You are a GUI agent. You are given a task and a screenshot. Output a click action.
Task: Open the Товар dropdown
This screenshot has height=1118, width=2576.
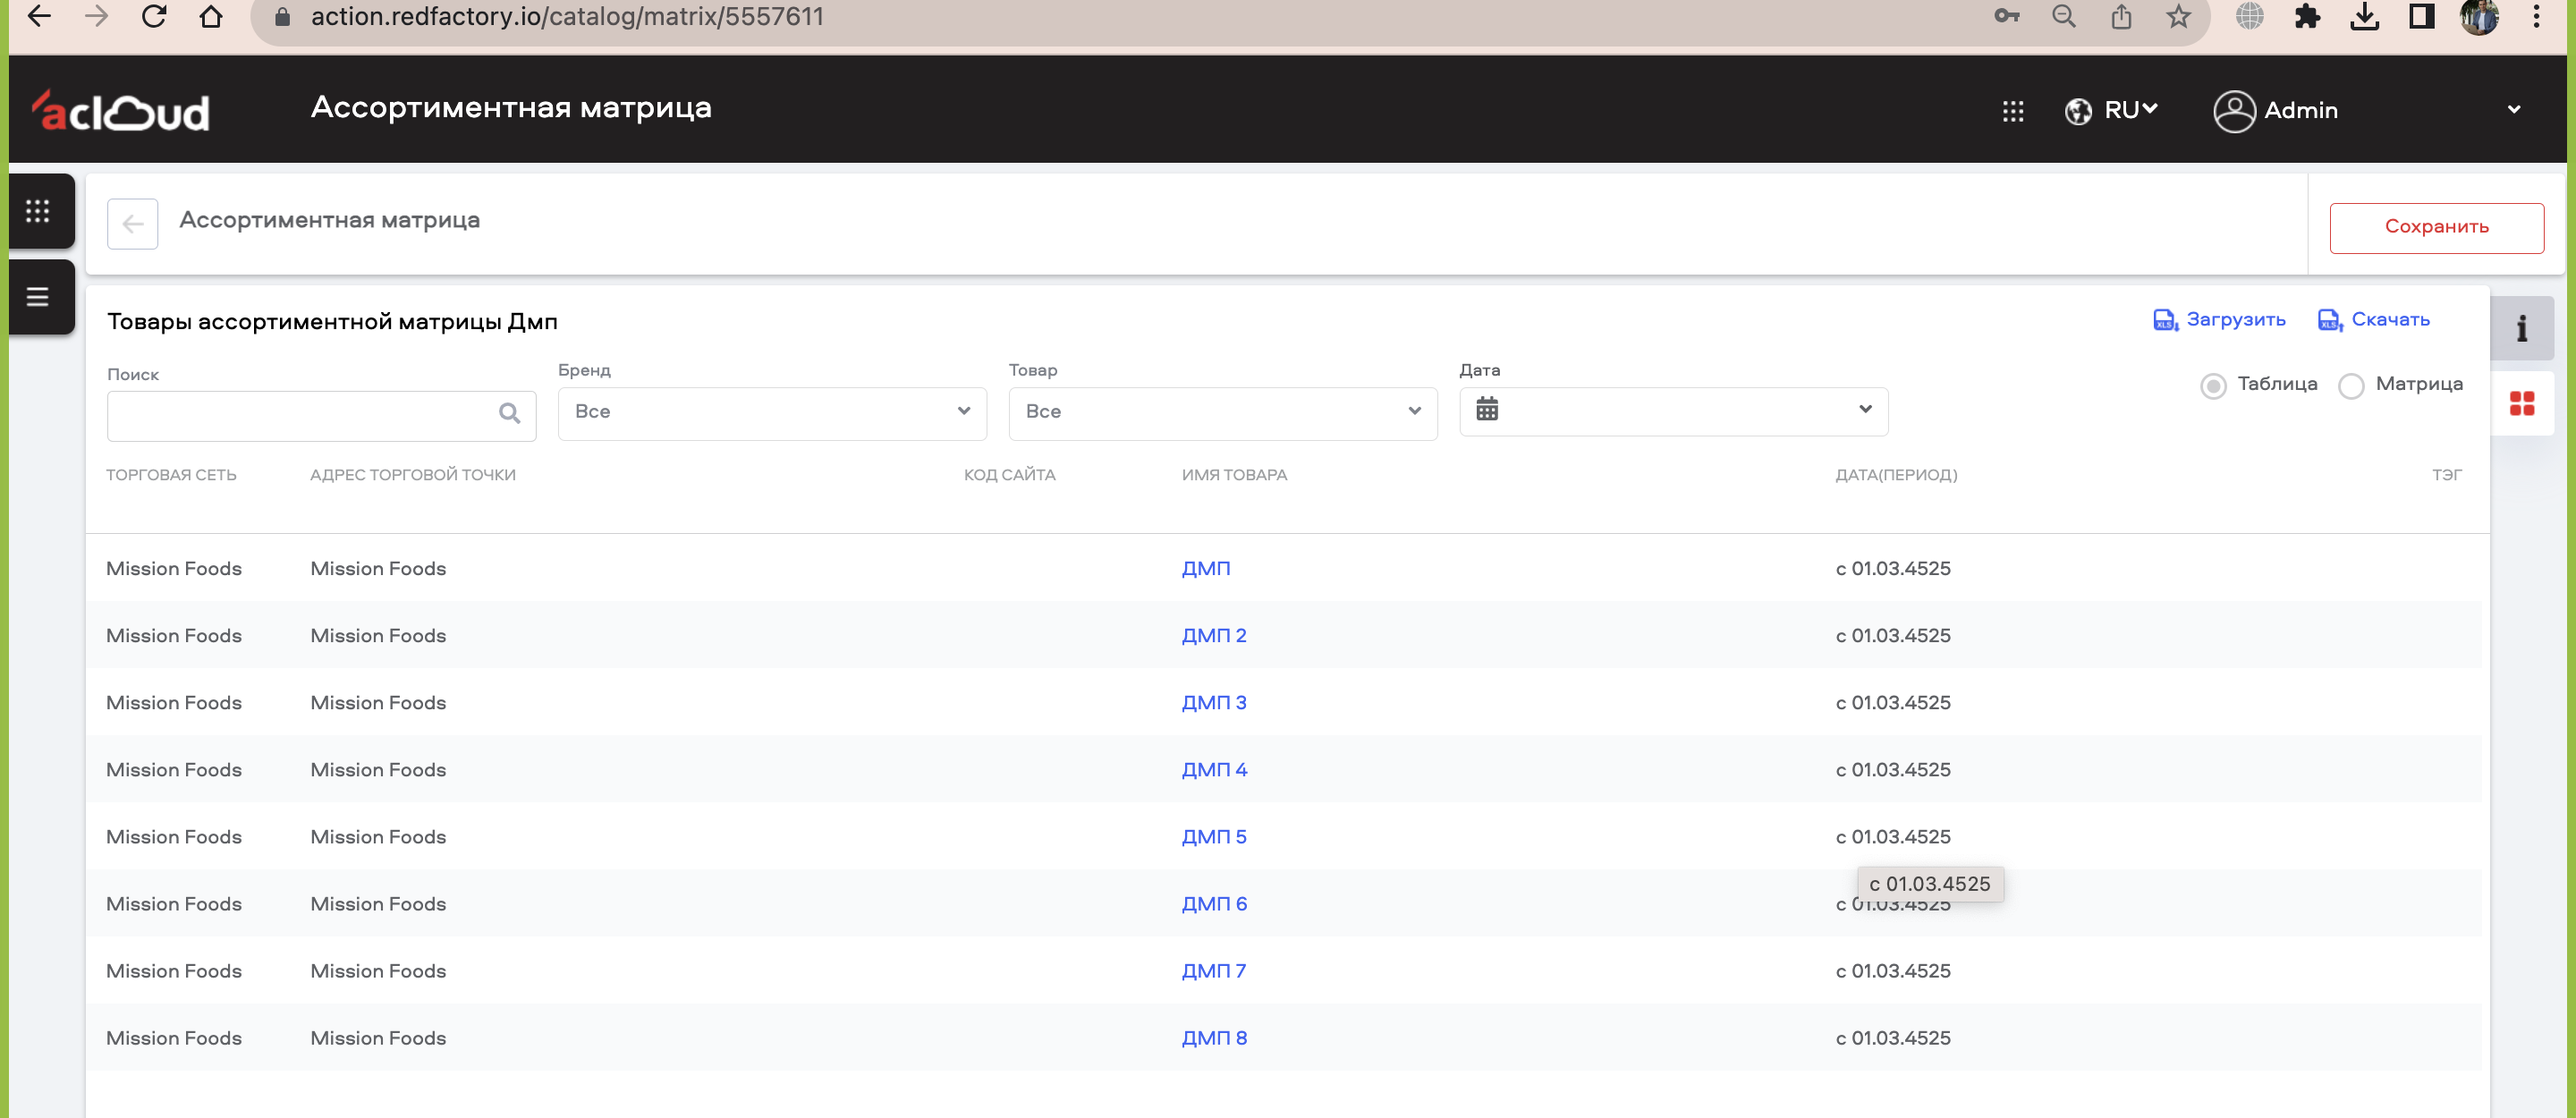pos(1223,413)
